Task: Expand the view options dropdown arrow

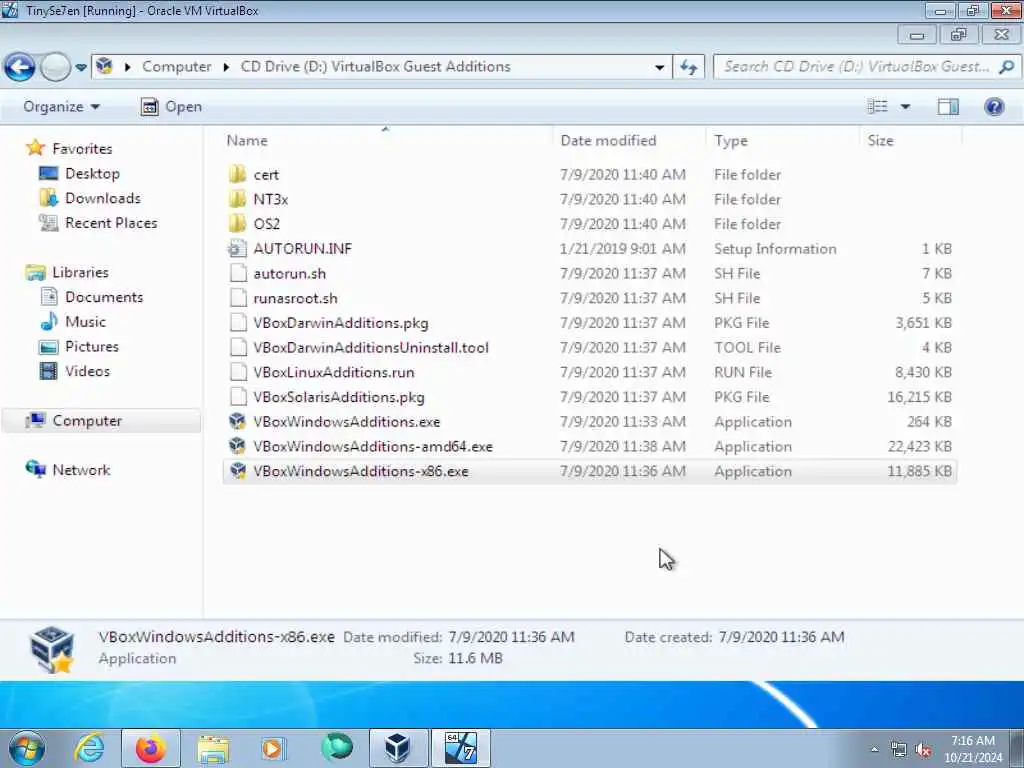Action: coord(906,106)
